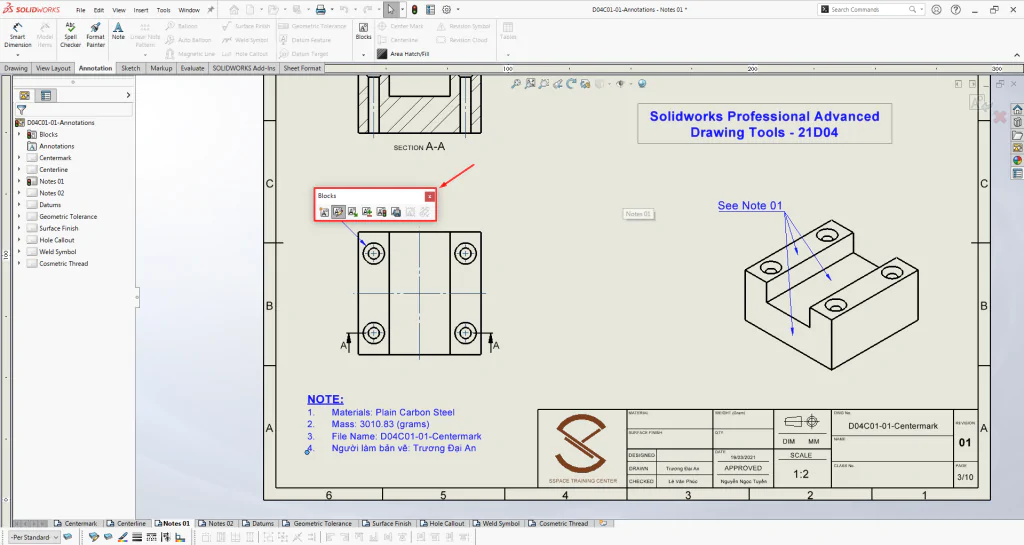The height and width of the screenshot is (545, 1024).
Task: Open the Design Library task pane icon
Action: (1017, 122)
